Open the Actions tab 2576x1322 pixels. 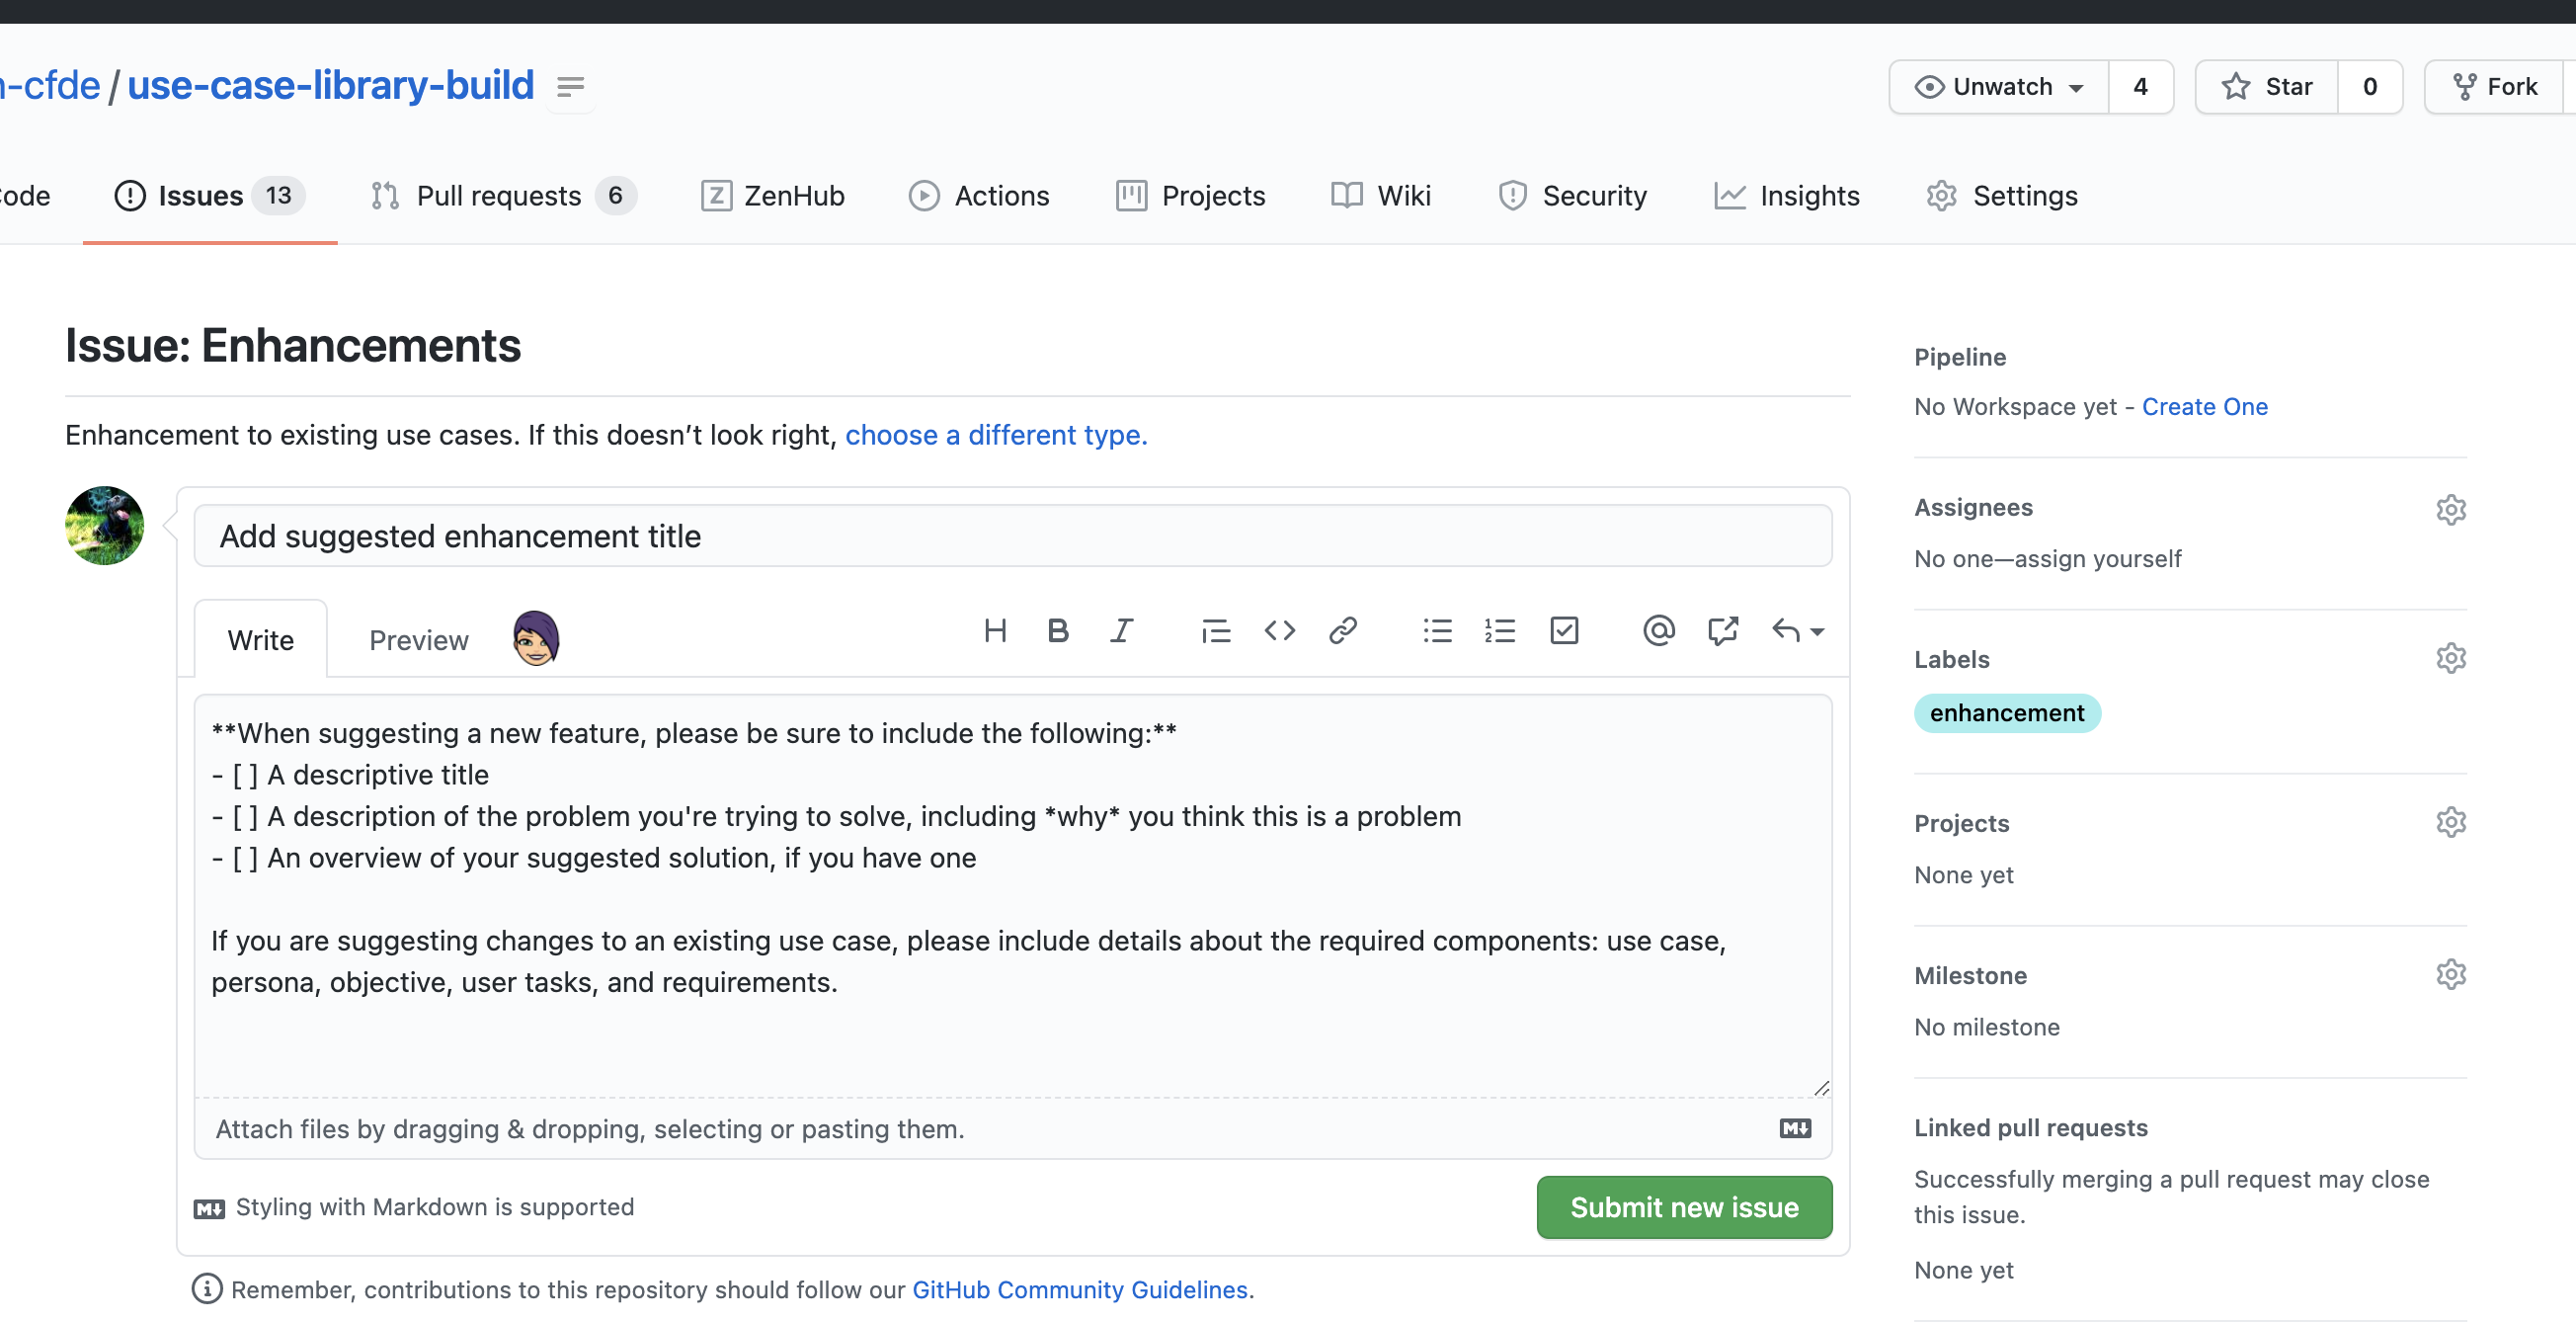(979, 196)
